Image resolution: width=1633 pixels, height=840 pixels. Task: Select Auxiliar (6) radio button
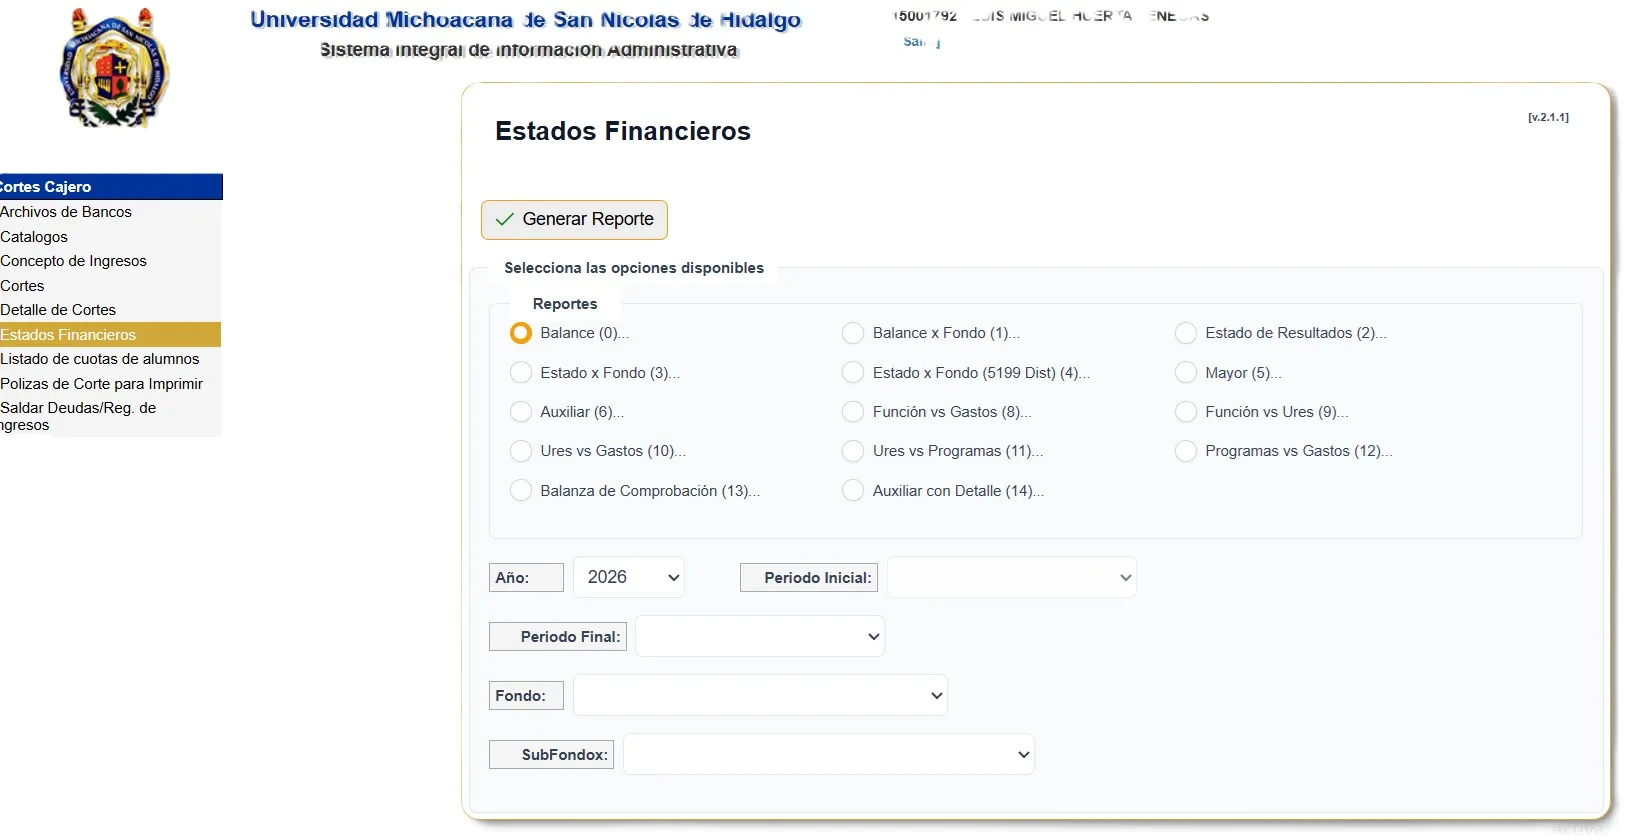click(x=521, y=412)
